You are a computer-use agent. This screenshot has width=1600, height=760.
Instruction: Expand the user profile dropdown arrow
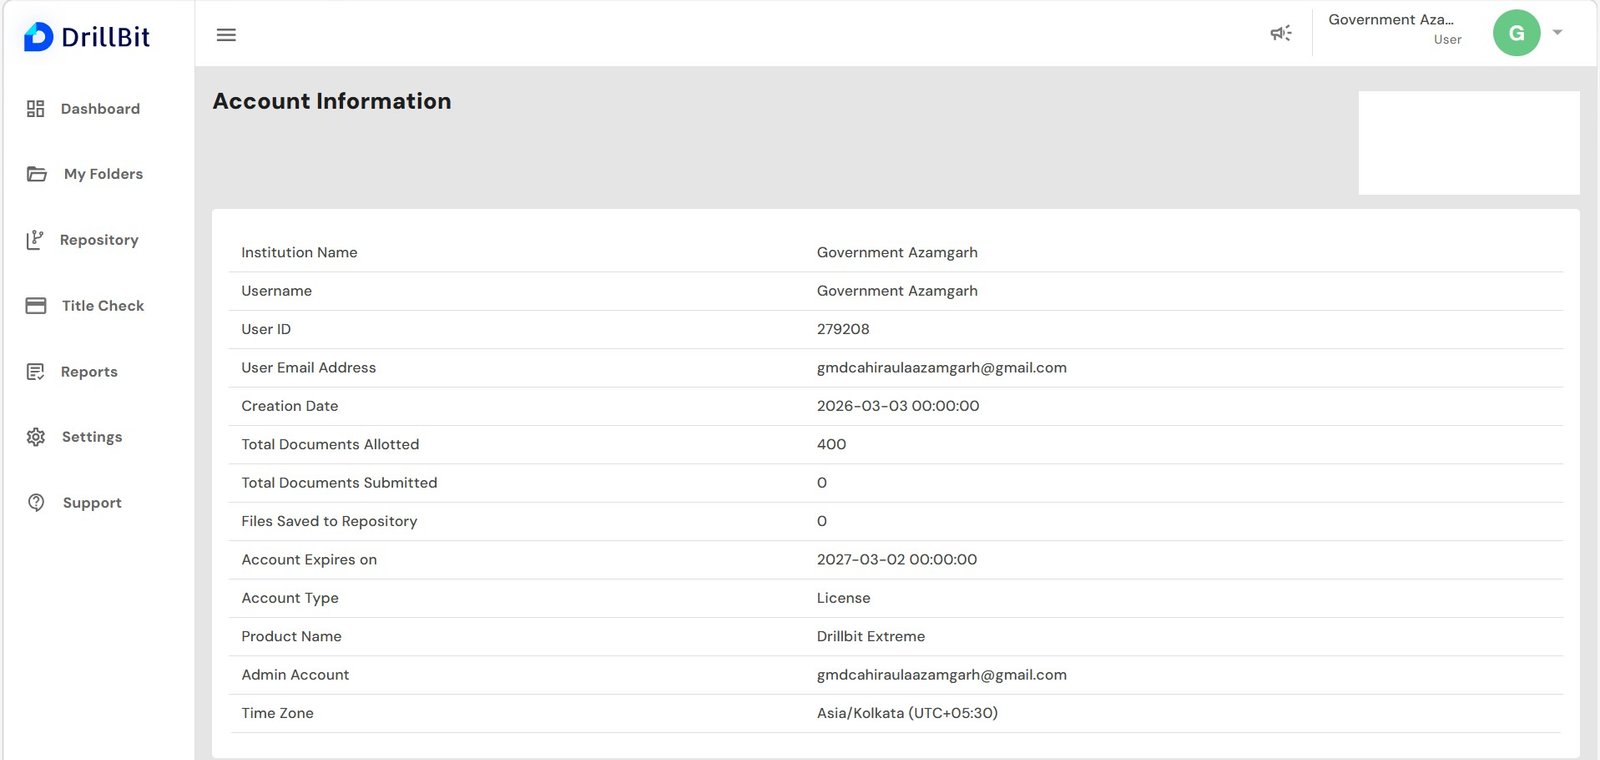pos(1557,33)
